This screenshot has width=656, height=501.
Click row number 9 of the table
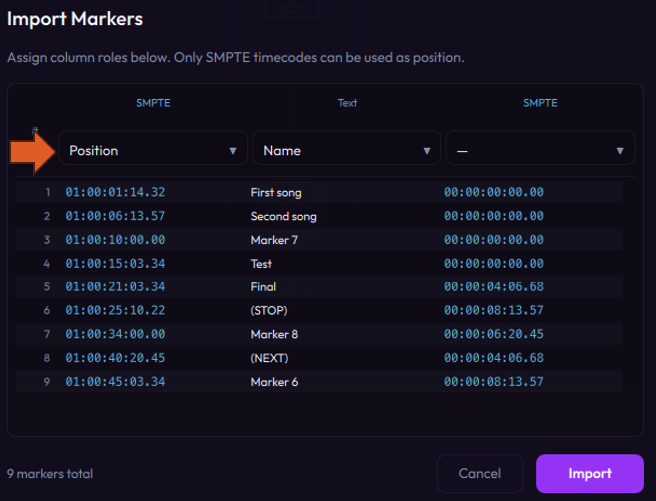(x=47, y=382)
